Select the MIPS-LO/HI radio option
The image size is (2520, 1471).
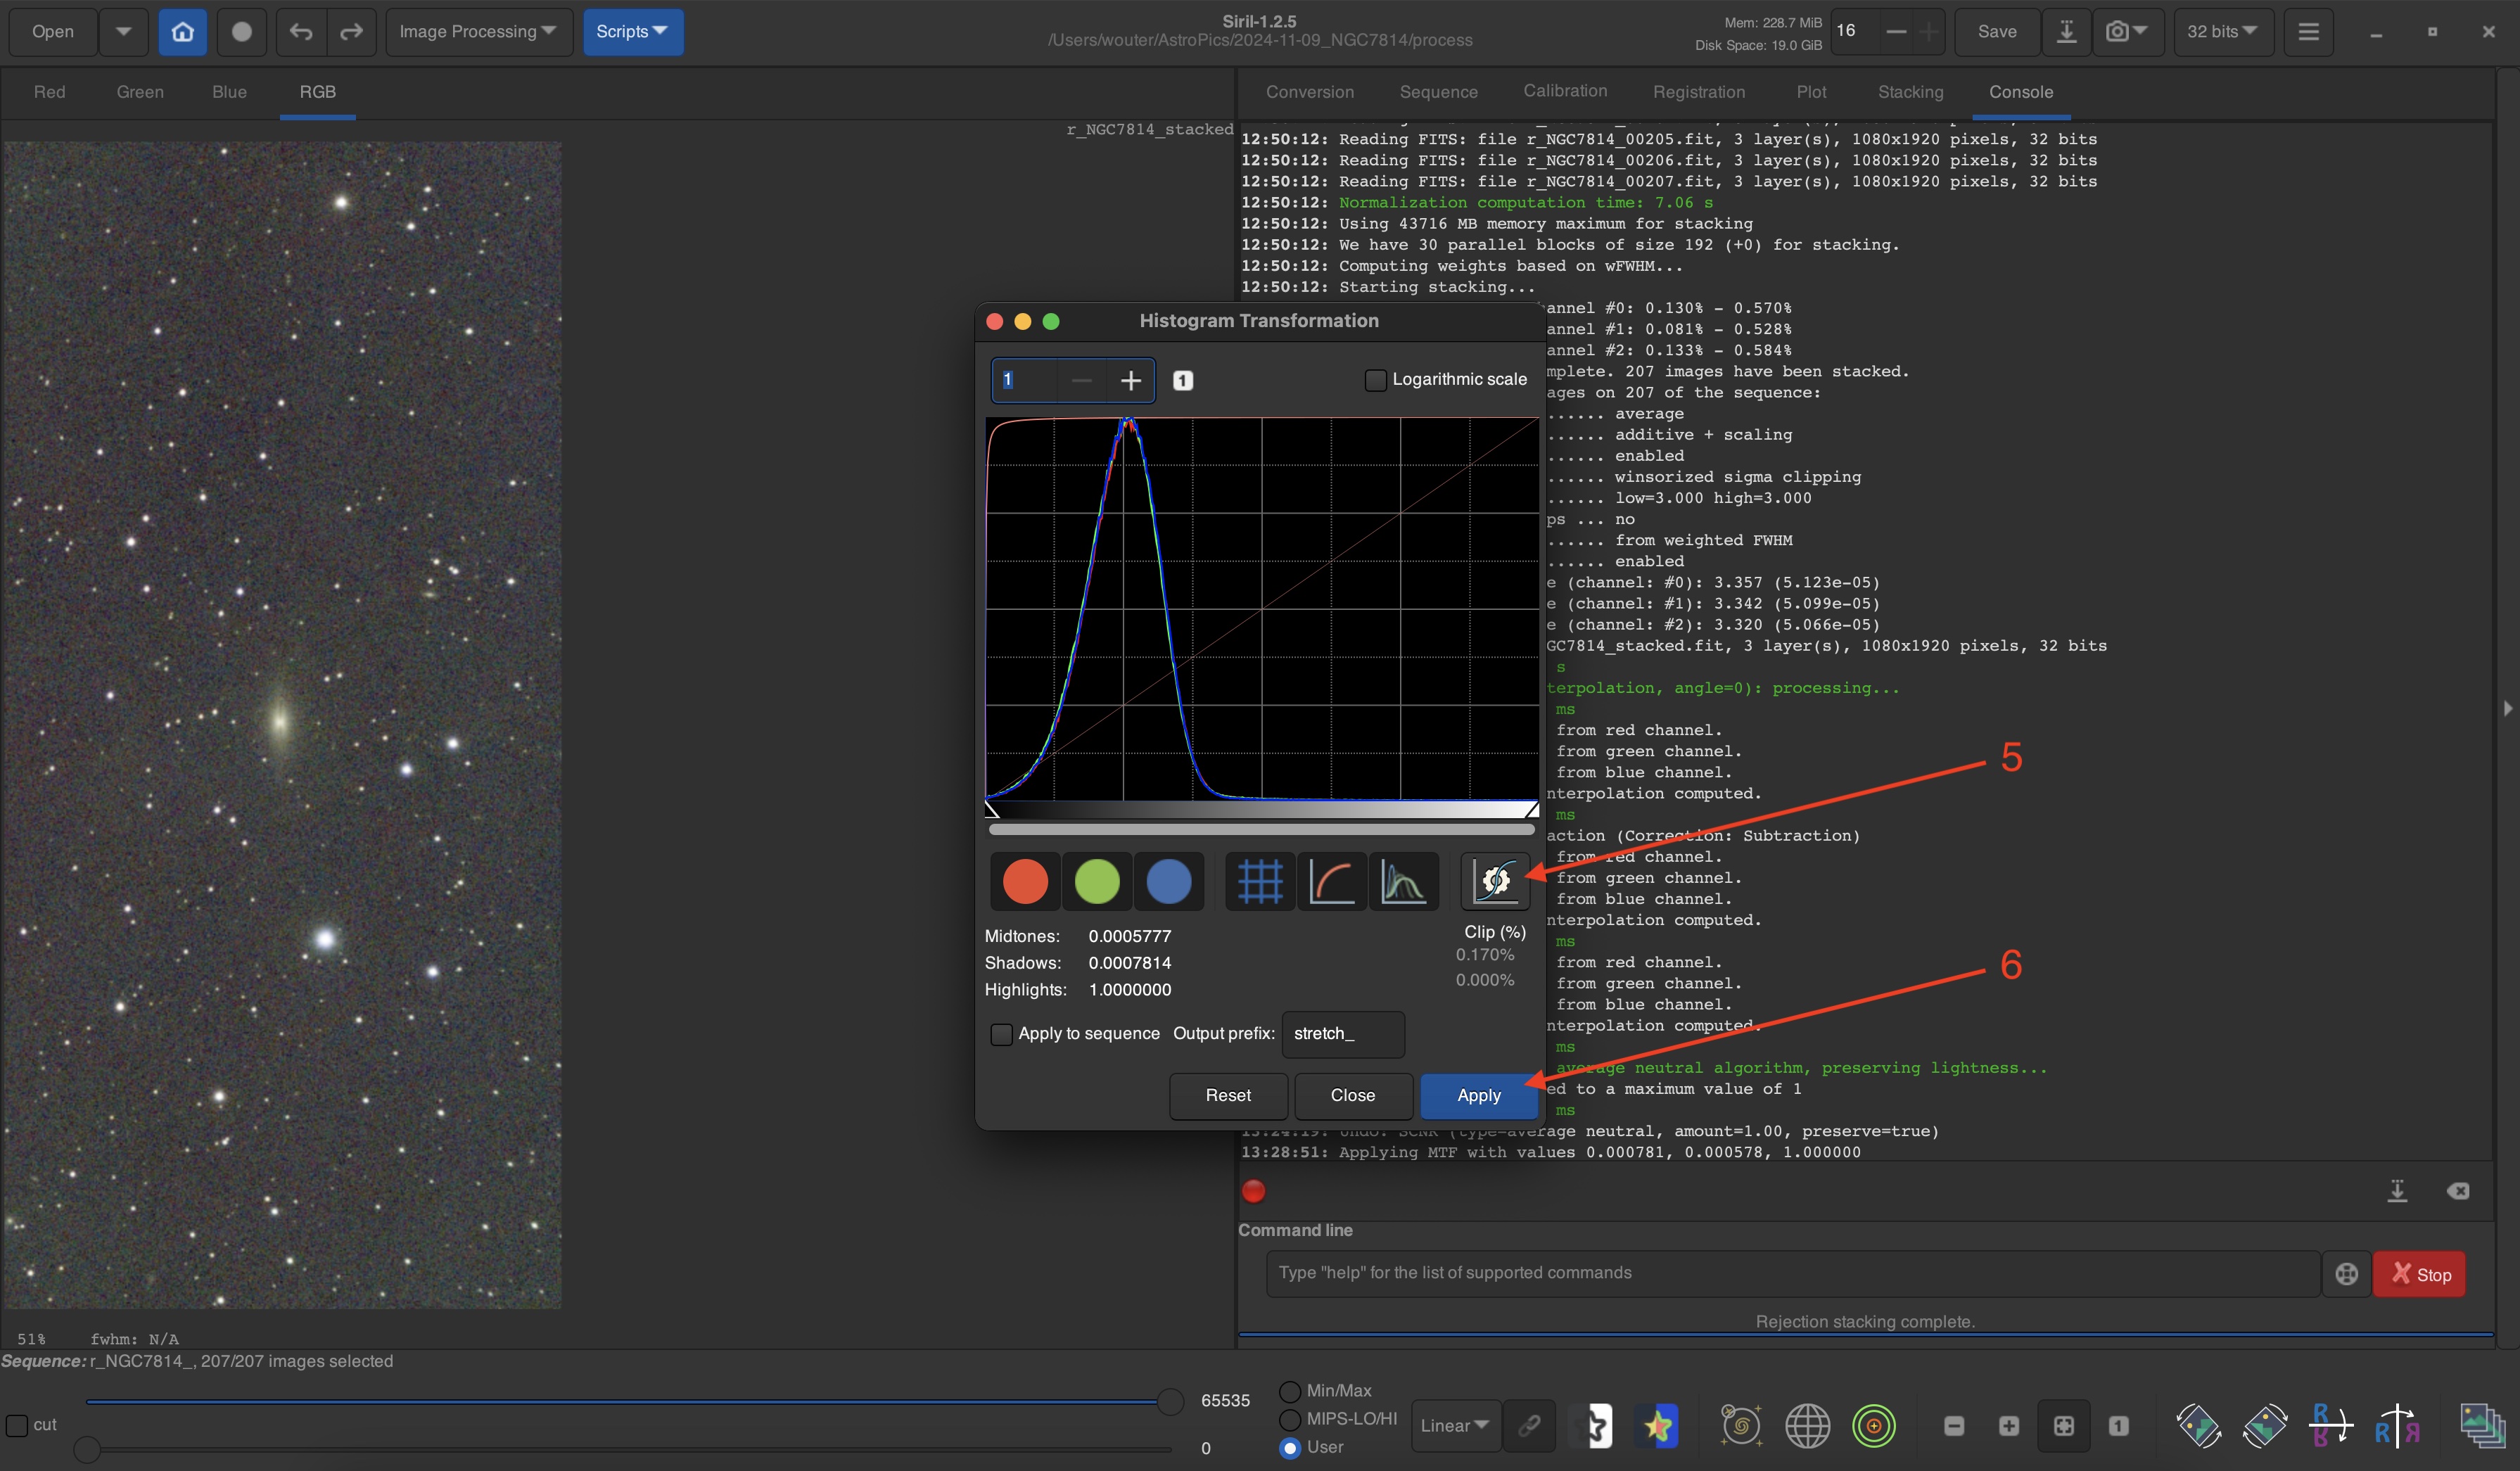point(1290,1419)
